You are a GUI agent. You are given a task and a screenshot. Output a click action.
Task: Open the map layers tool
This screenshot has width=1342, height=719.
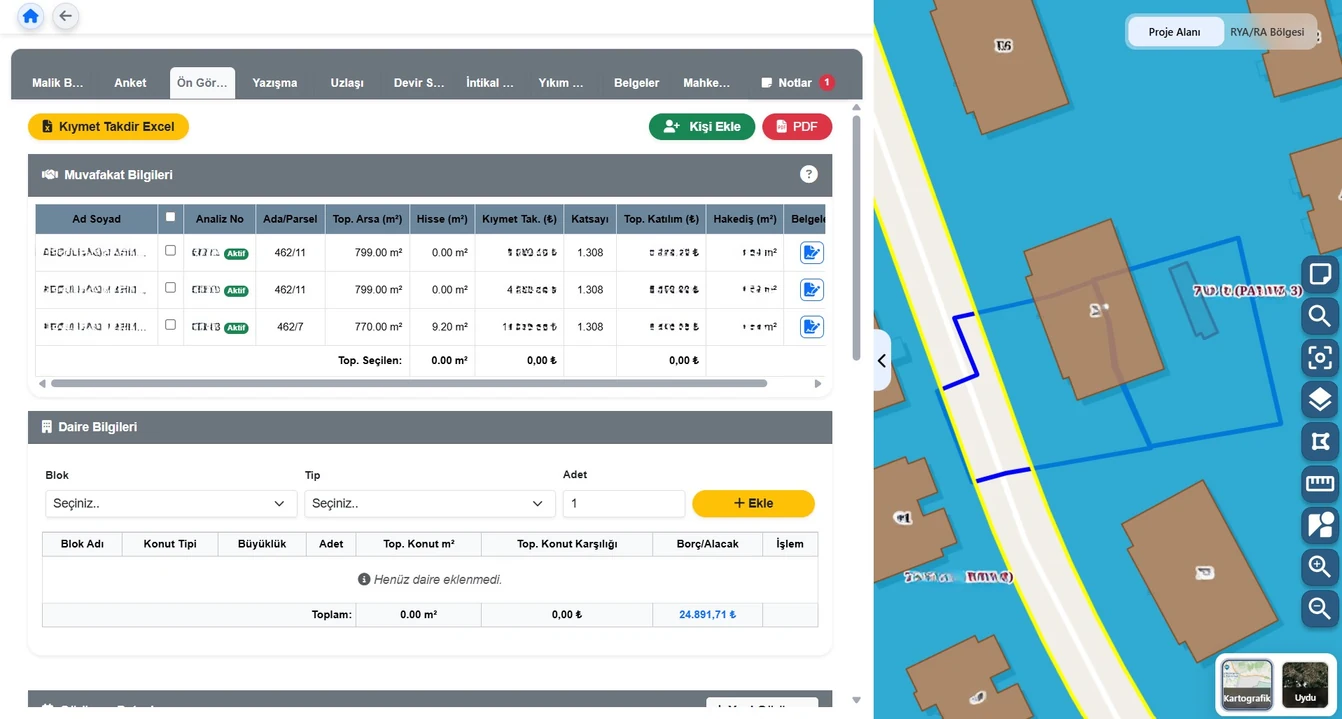(1320, 400)
